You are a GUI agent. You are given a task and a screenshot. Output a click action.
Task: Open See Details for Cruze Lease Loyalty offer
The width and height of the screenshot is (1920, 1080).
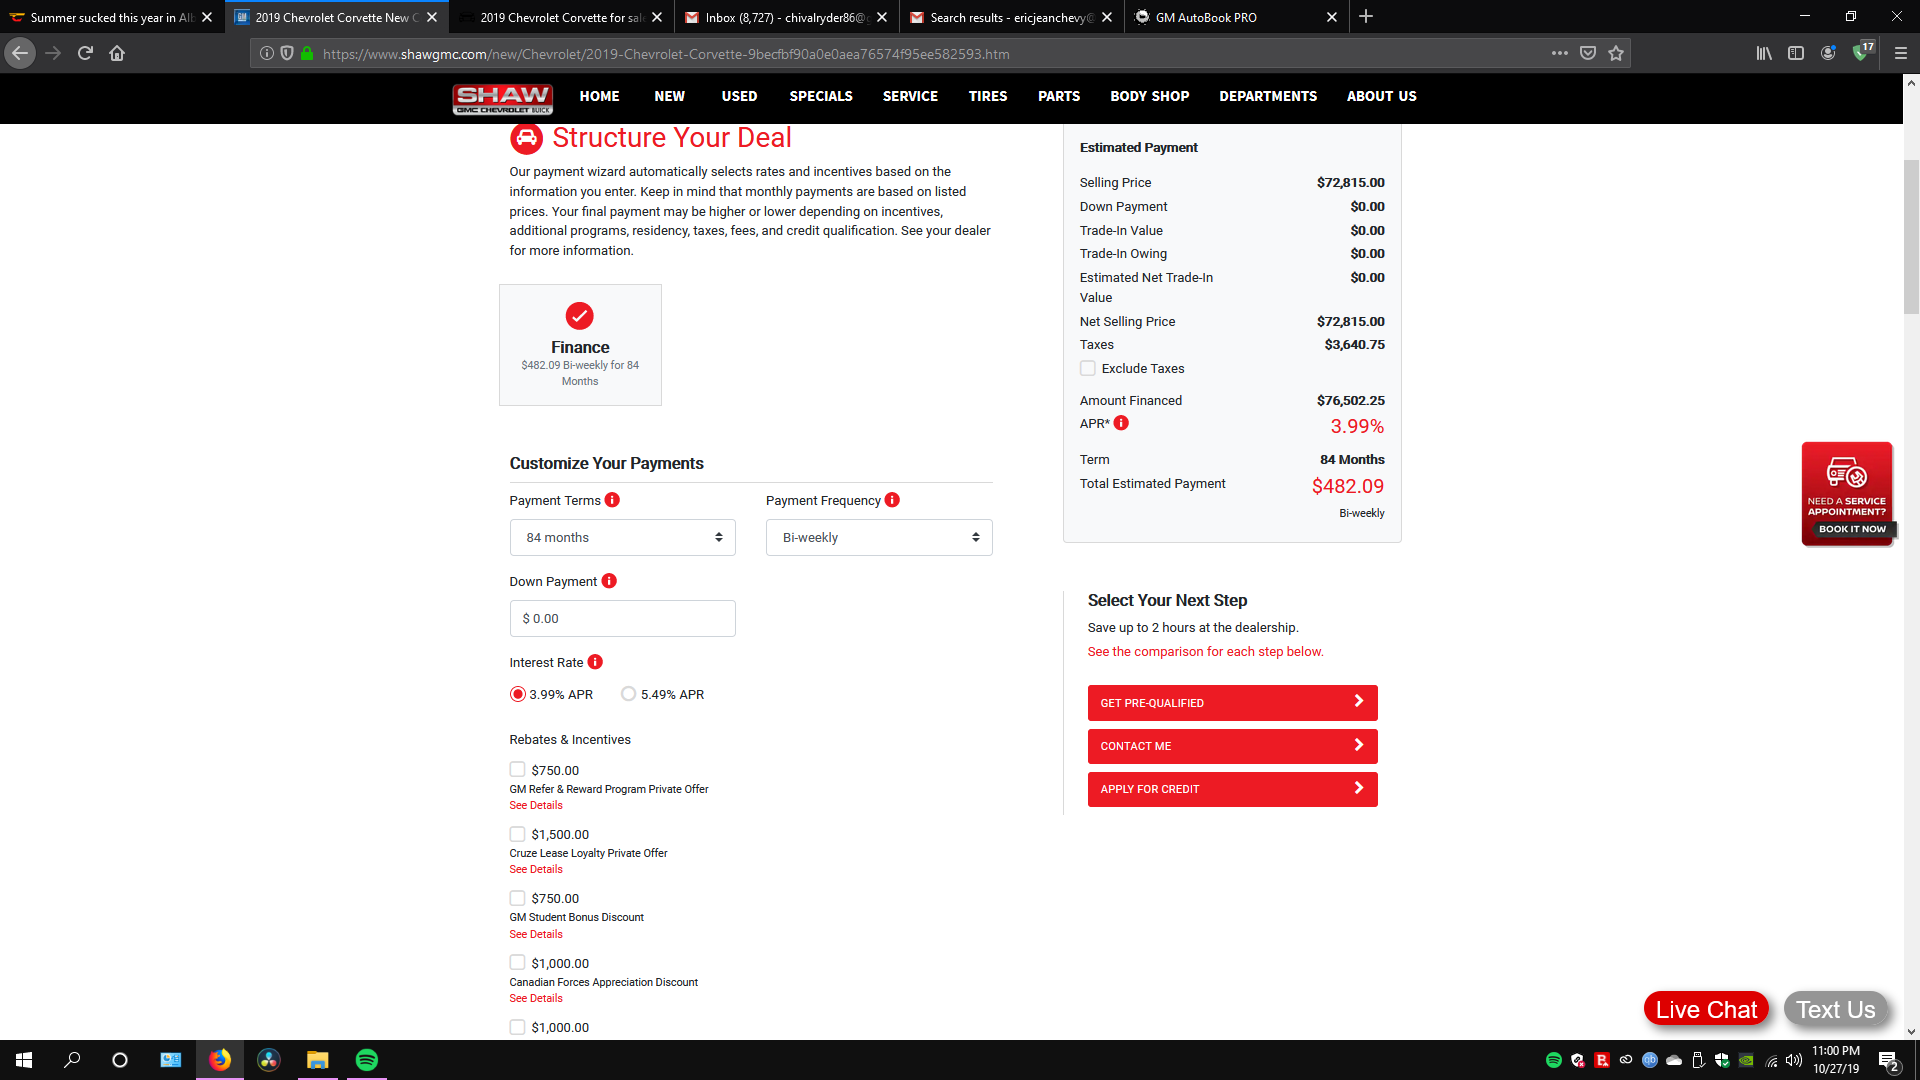536,869
